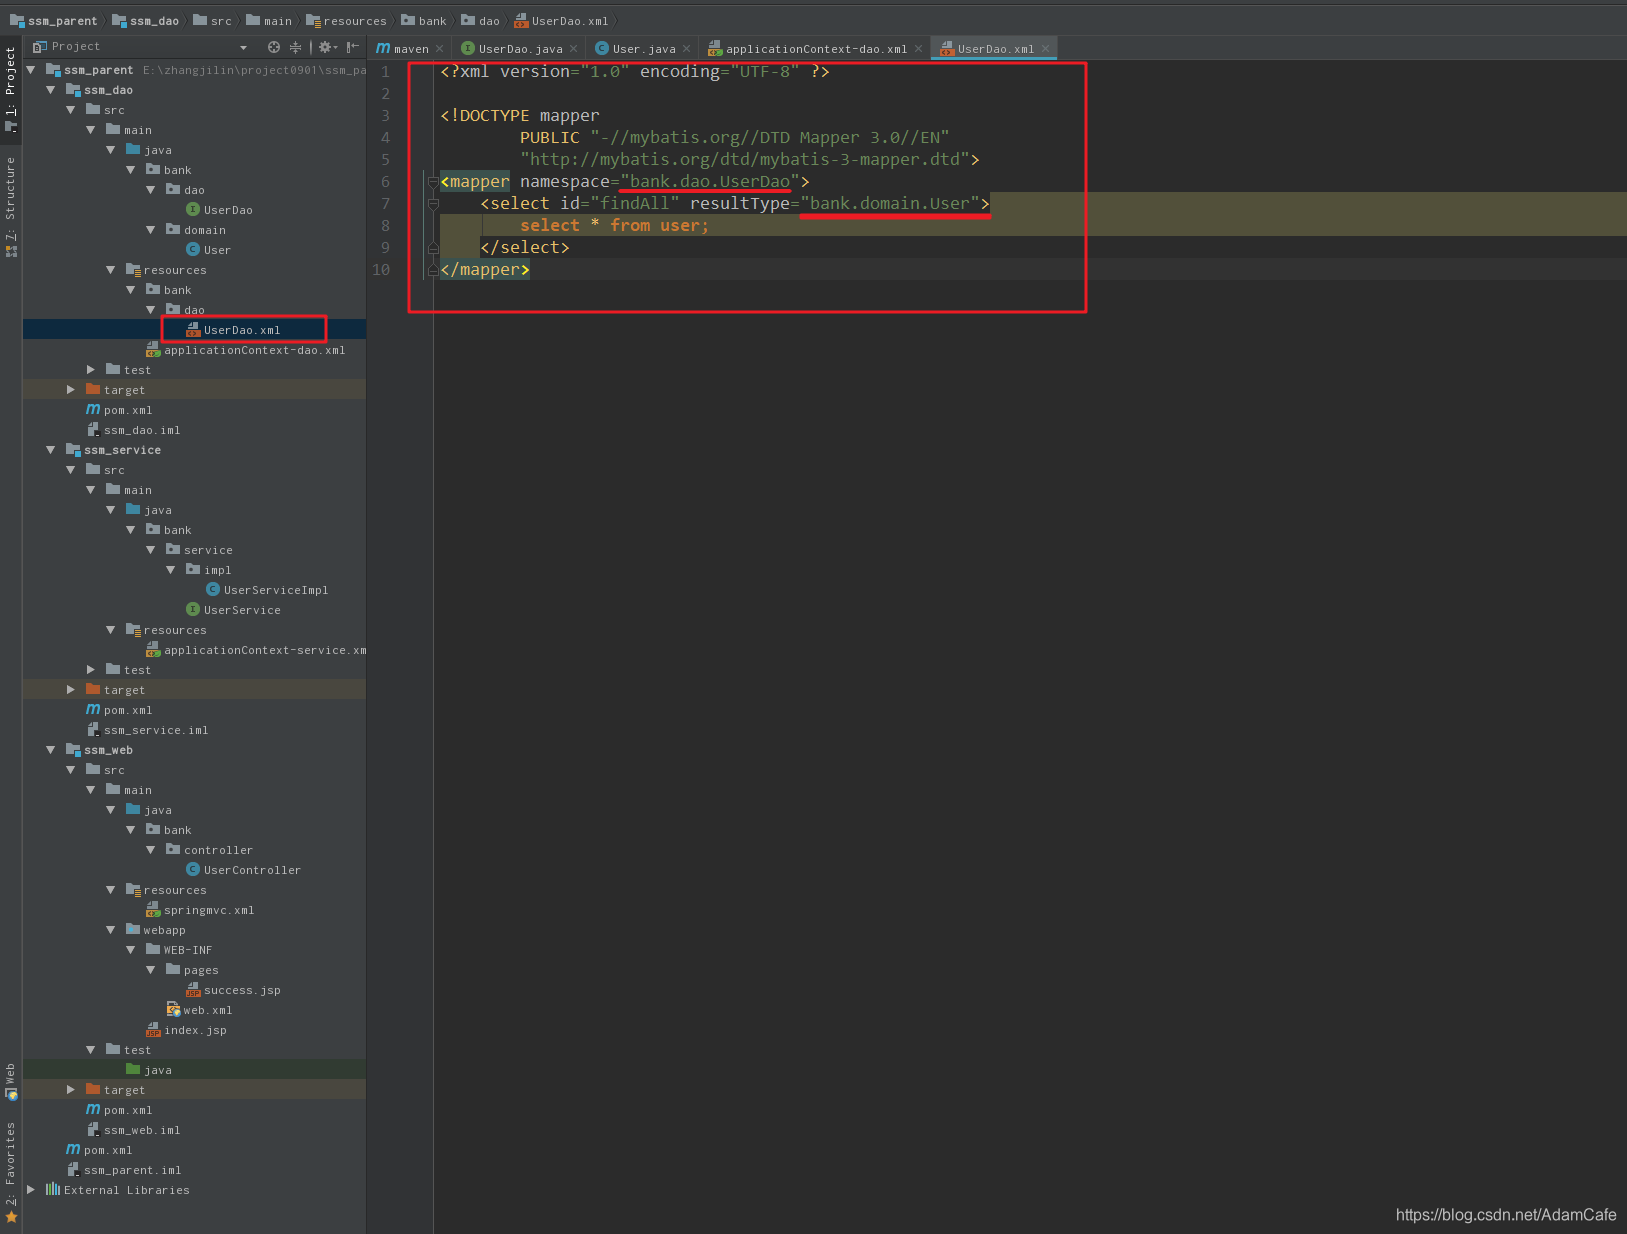Collapse the ssm_dao module node

point(51,90)
